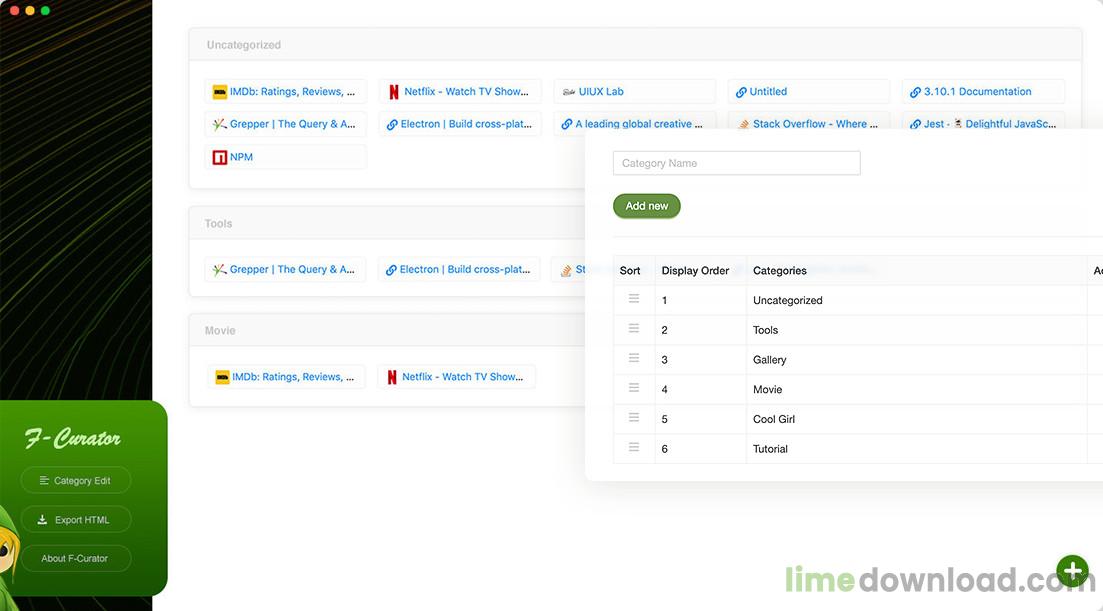Click Grepper favicon in Tools section
Viewport: 1103px width, 611px height.
point(219,269)
